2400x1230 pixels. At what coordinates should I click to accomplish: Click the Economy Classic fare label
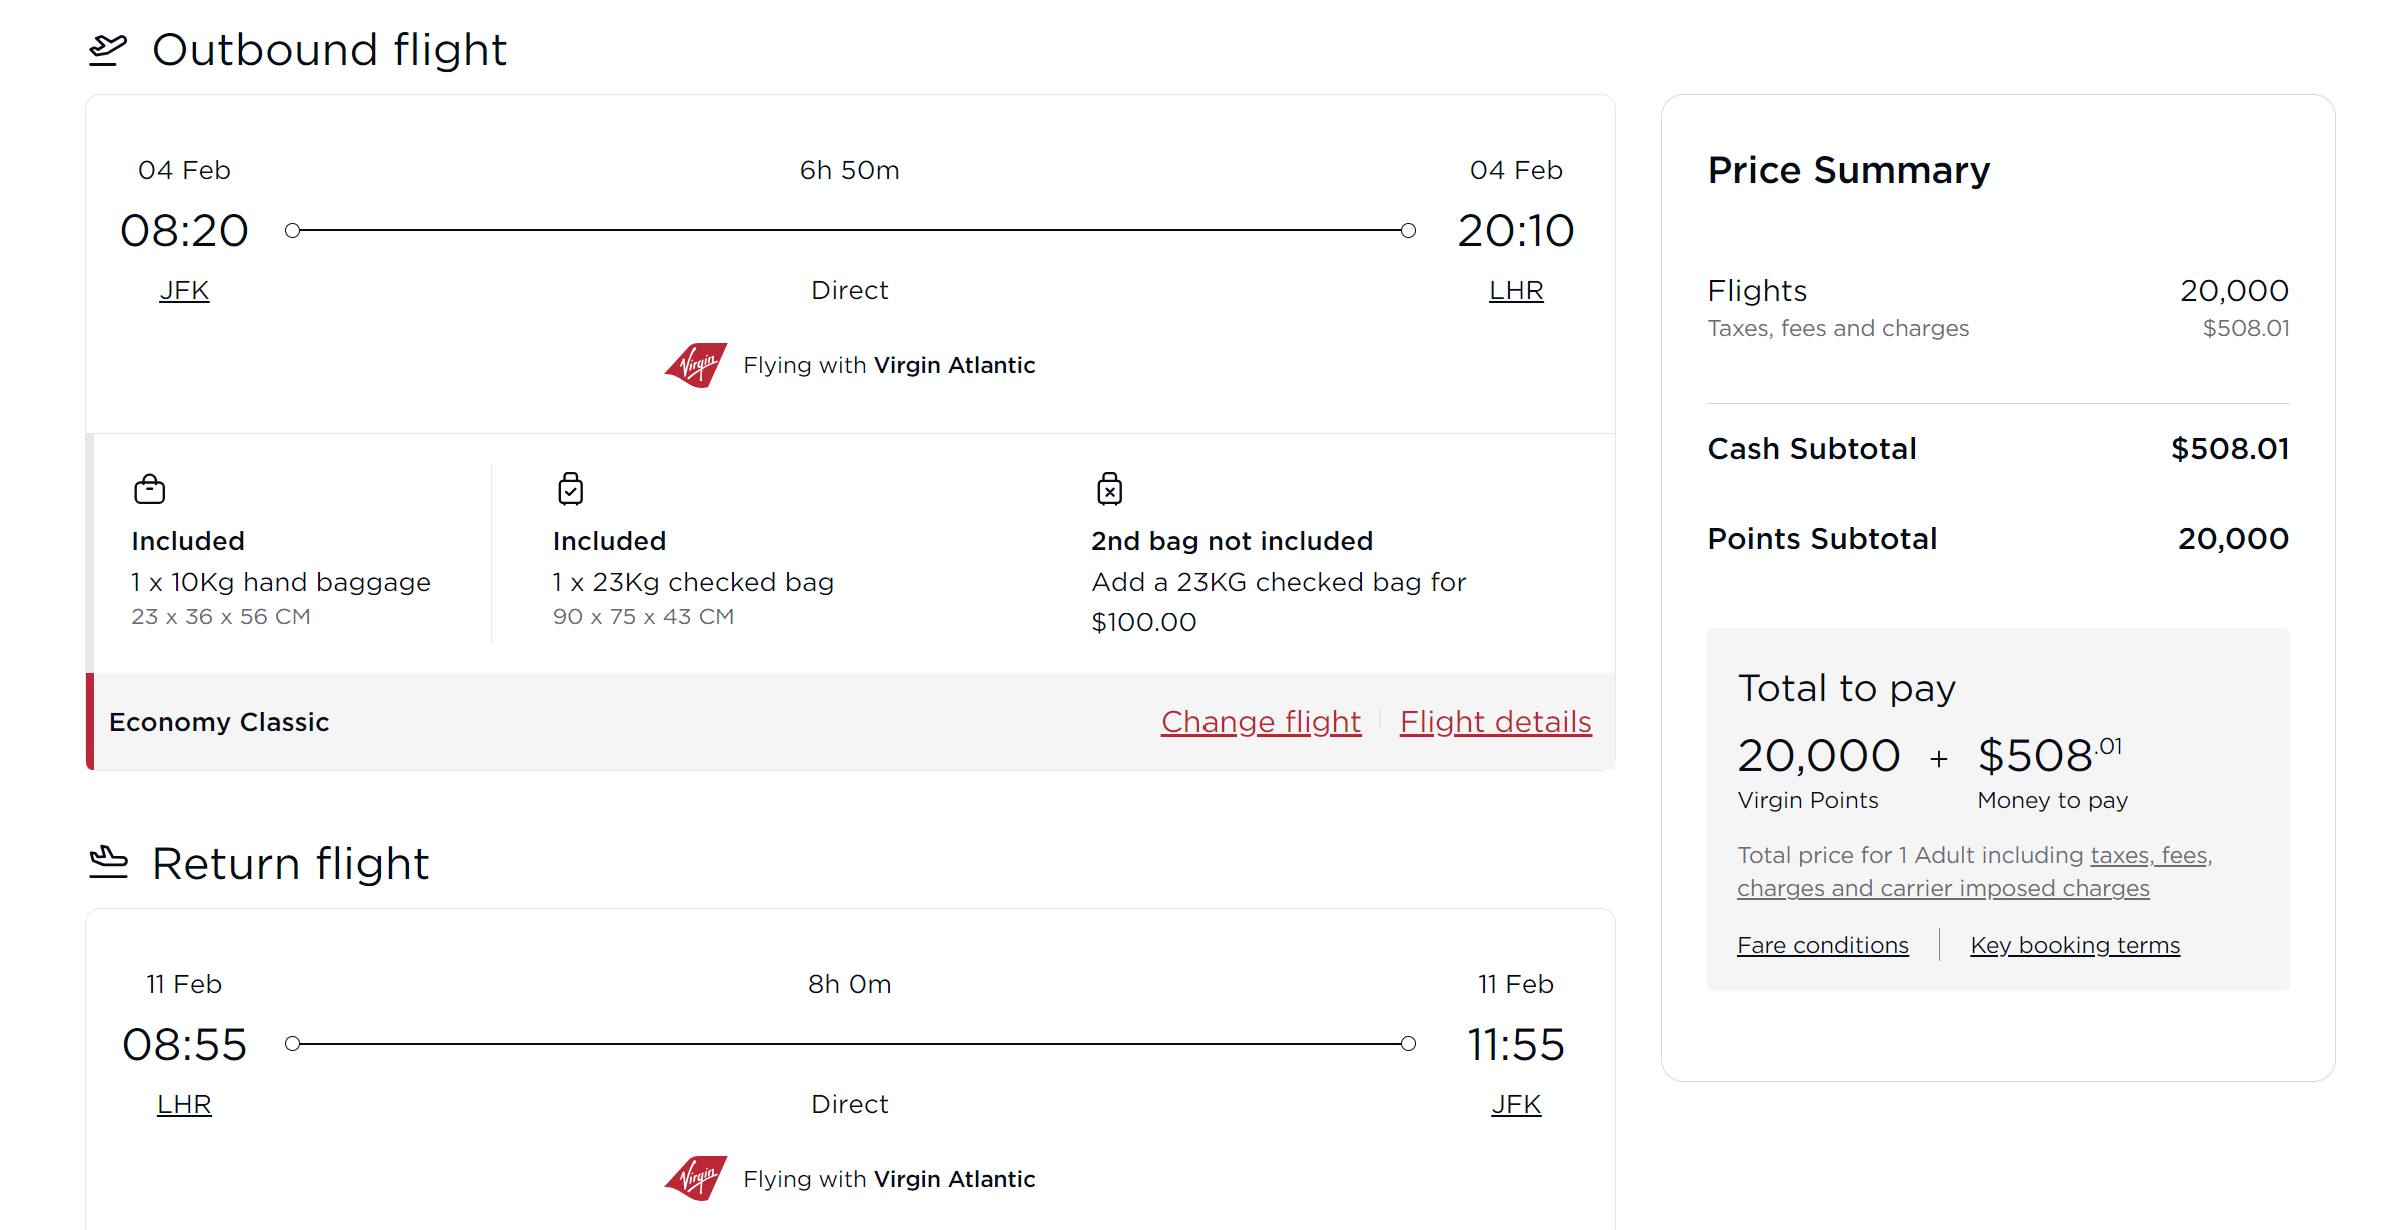pyautogui.click(x=219, y=722)
